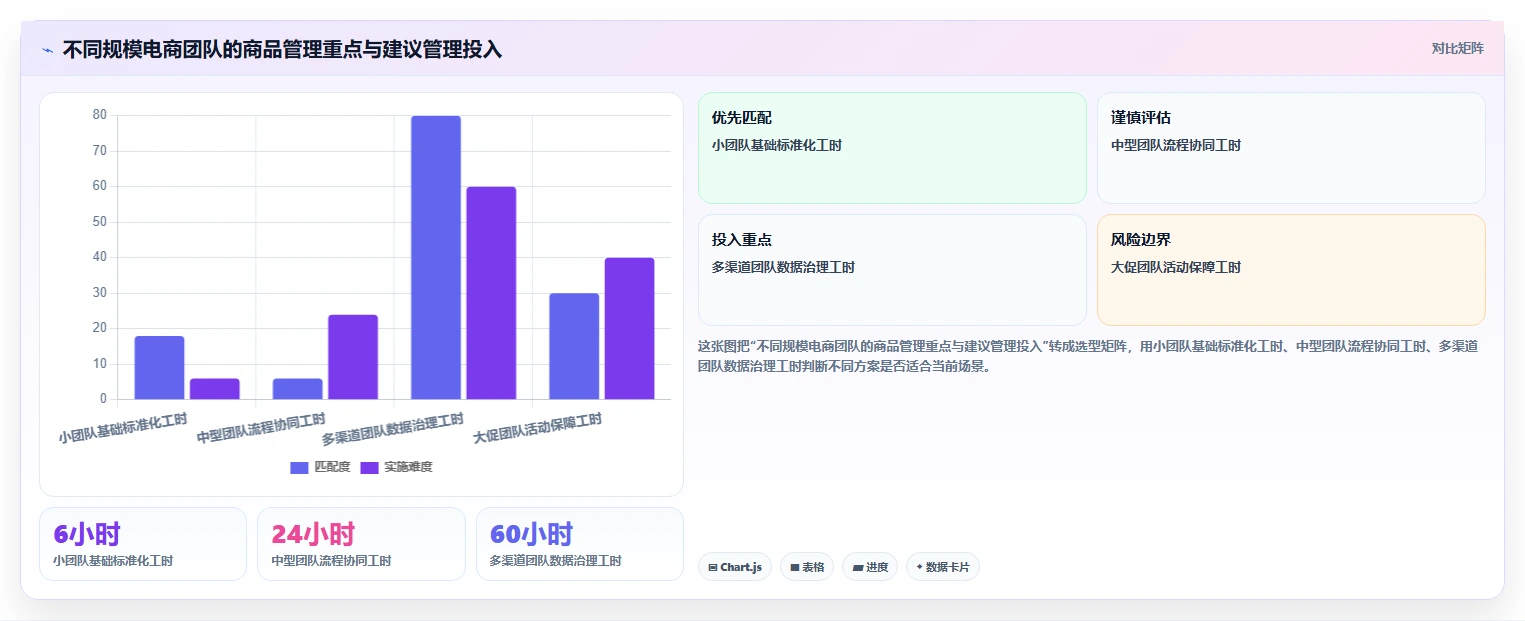Select the 表格 tag chip
The width and height of the screenshot is (1525, 621).
click(x=807, y=567)
